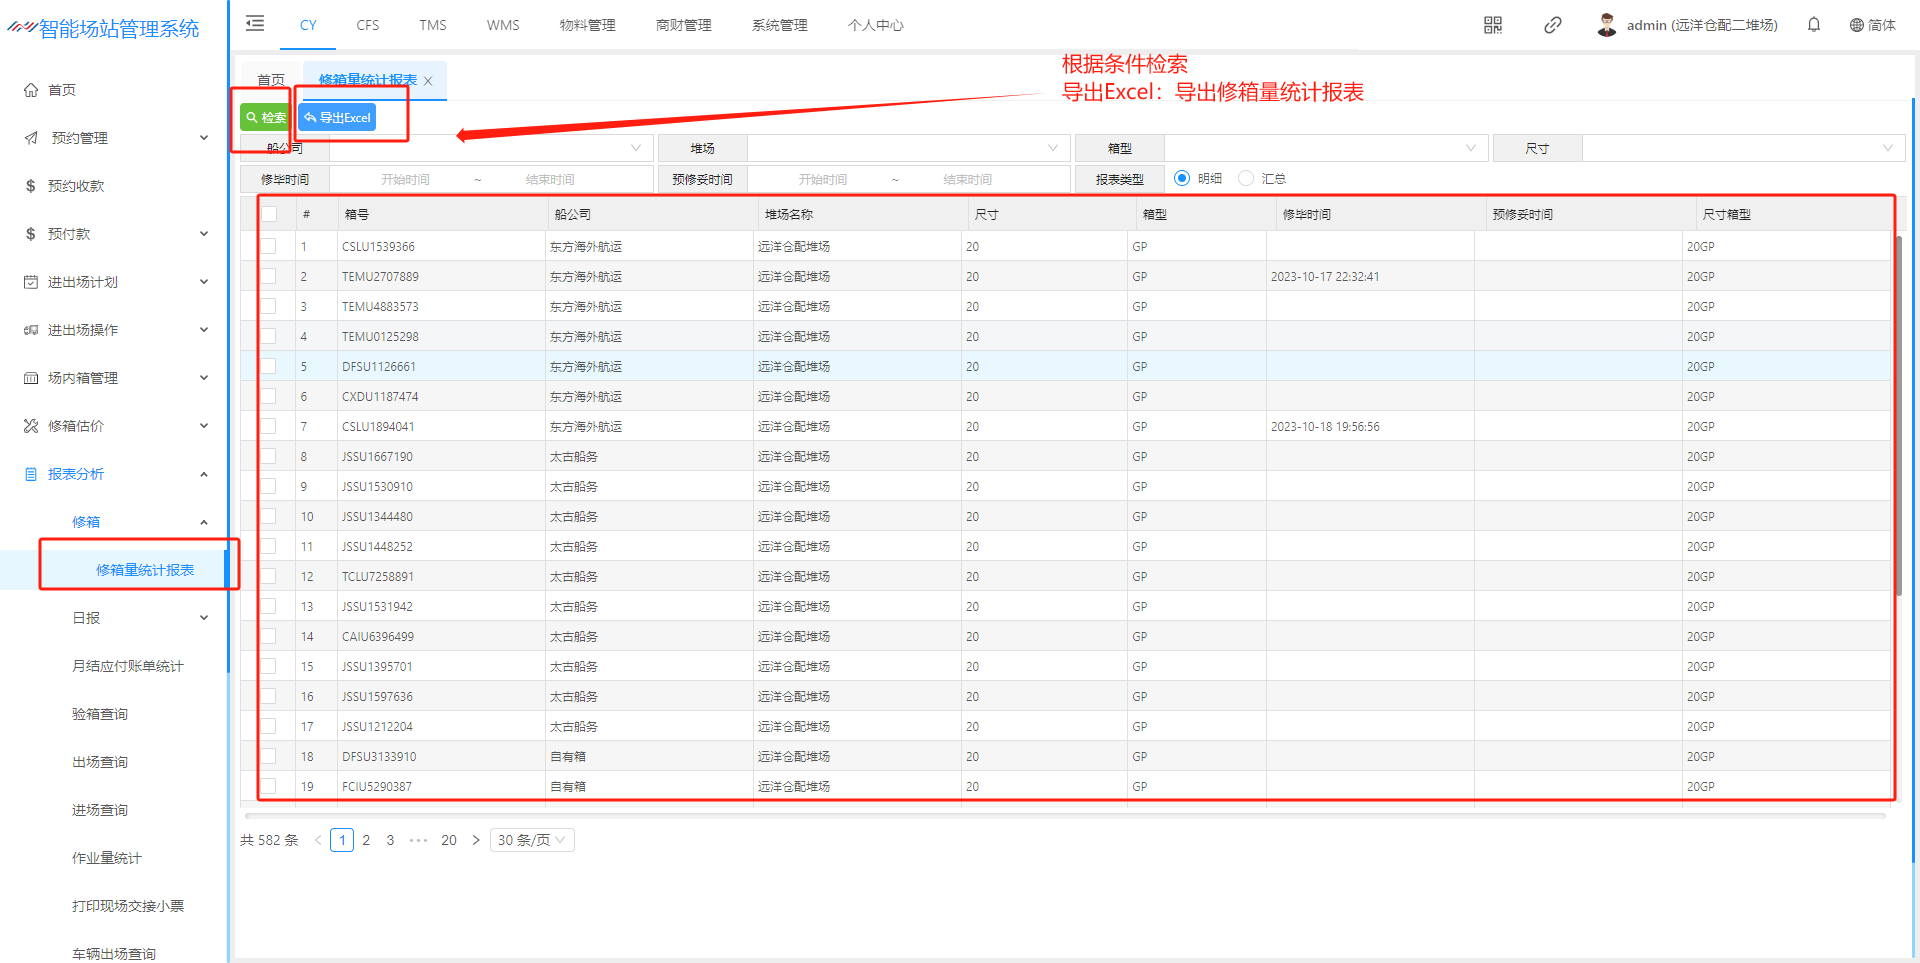Click the link chain icon in header
The height and width of the screenshot is (963, 1920).
coord(1552,25)
